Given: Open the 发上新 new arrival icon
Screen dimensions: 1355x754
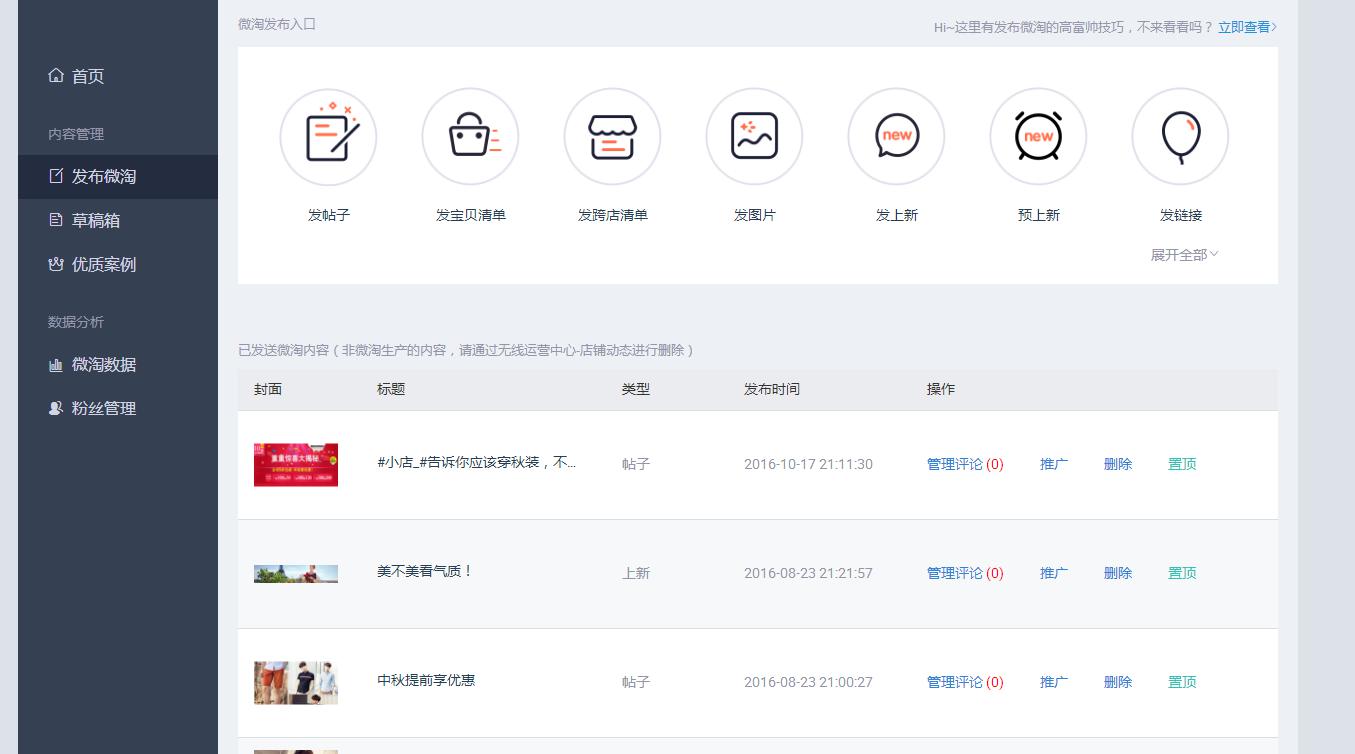Looking at the screenshot, I should (896, 136).
